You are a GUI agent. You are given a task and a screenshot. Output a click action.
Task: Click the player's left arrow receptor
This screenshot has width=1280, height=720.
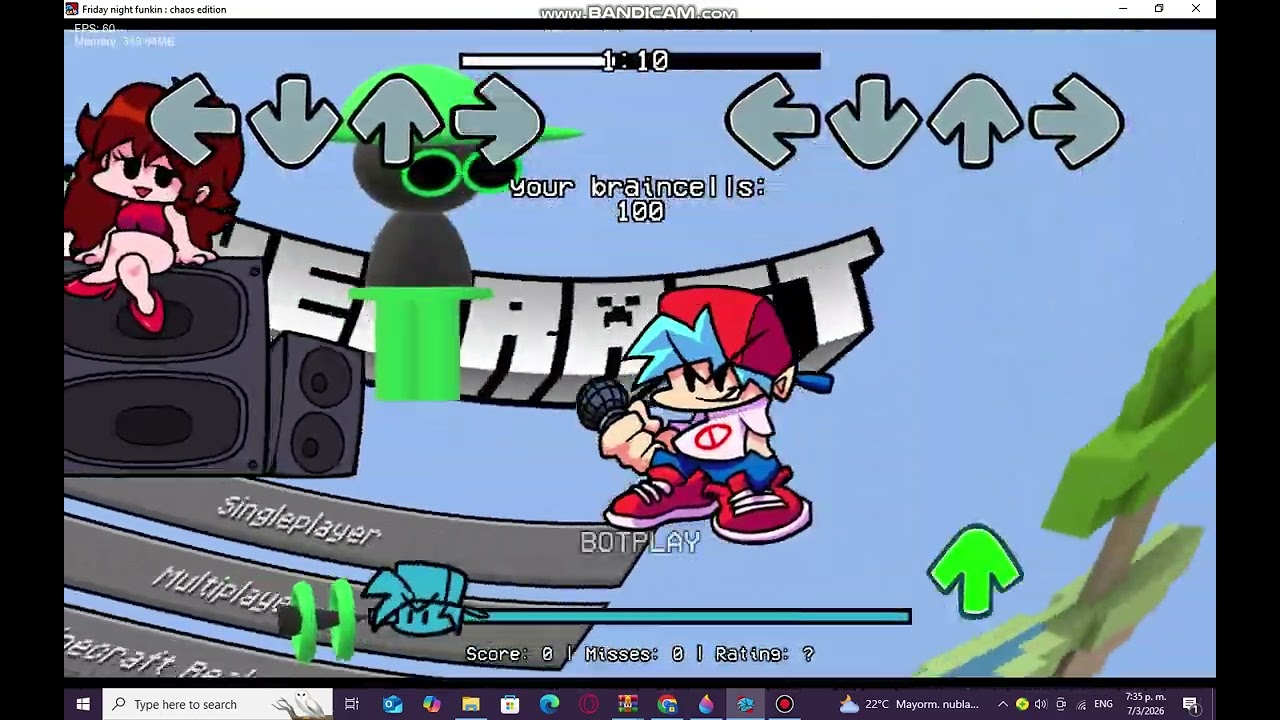click(771, 122)
